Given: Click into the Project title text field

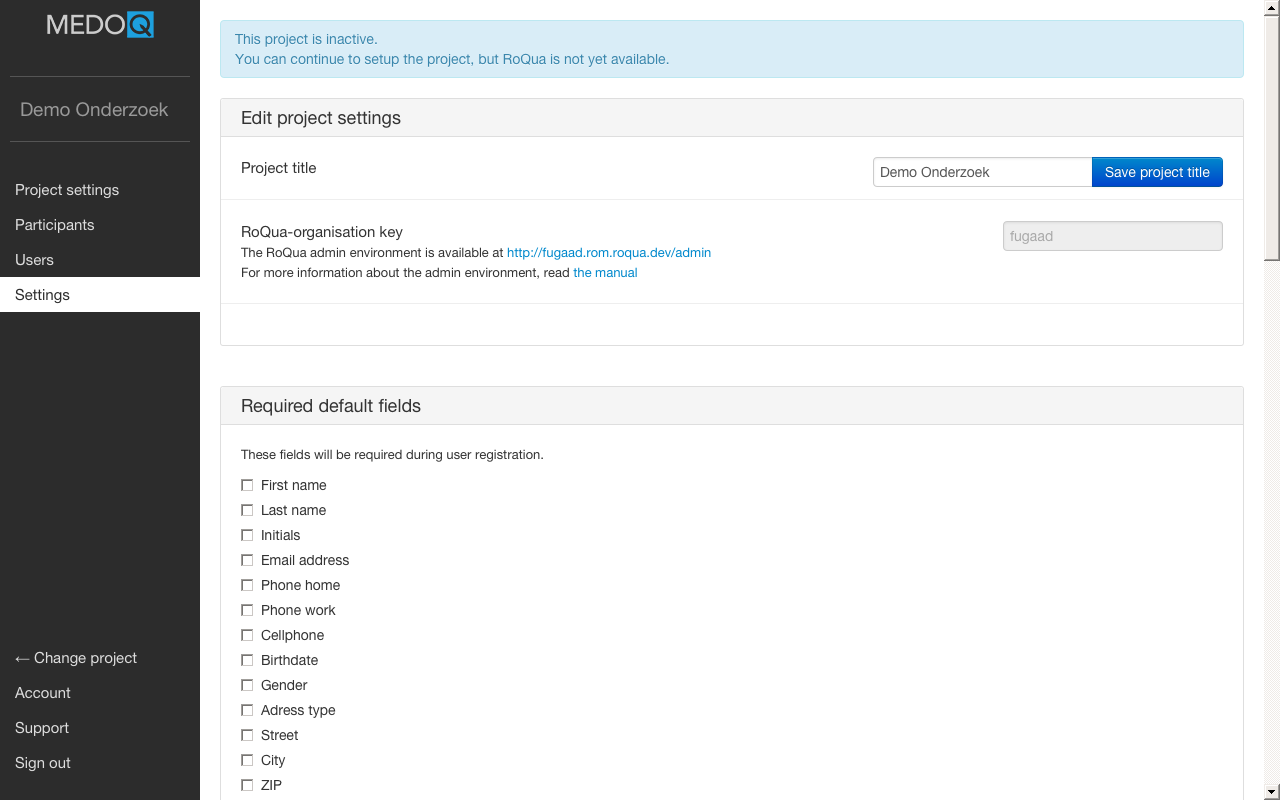Looking at the screenshot, I should (x=981, y=172).
